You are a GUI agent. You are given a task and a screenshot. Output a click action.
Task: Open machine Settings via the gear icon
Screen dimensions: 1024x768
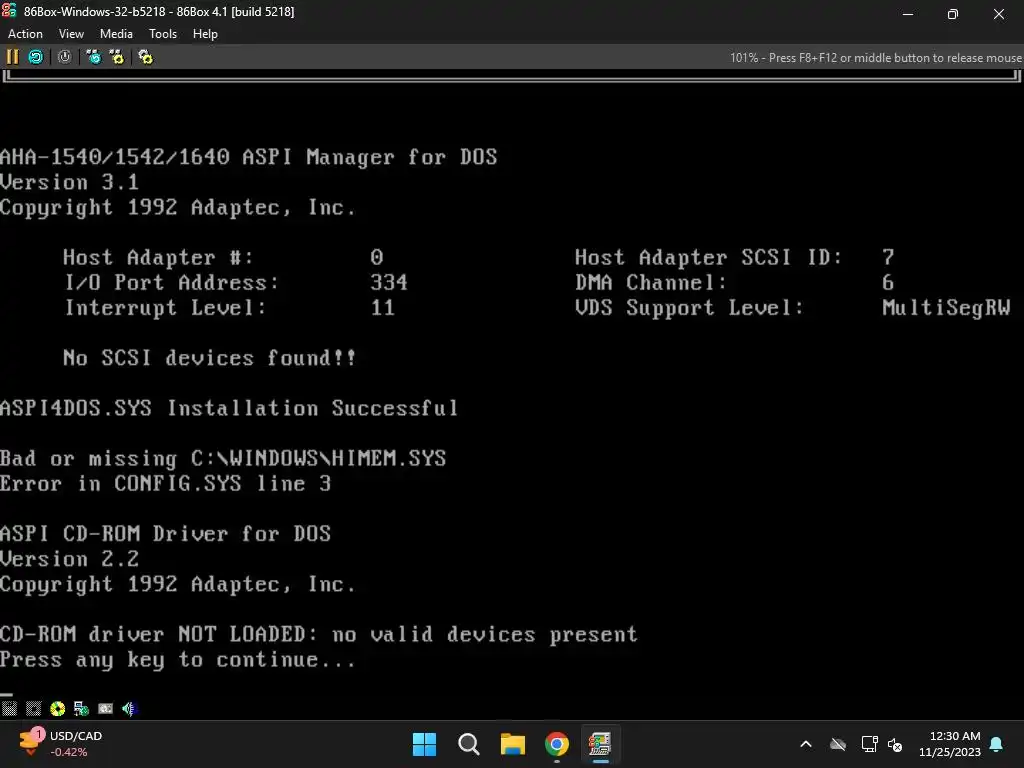click(145, 57)
